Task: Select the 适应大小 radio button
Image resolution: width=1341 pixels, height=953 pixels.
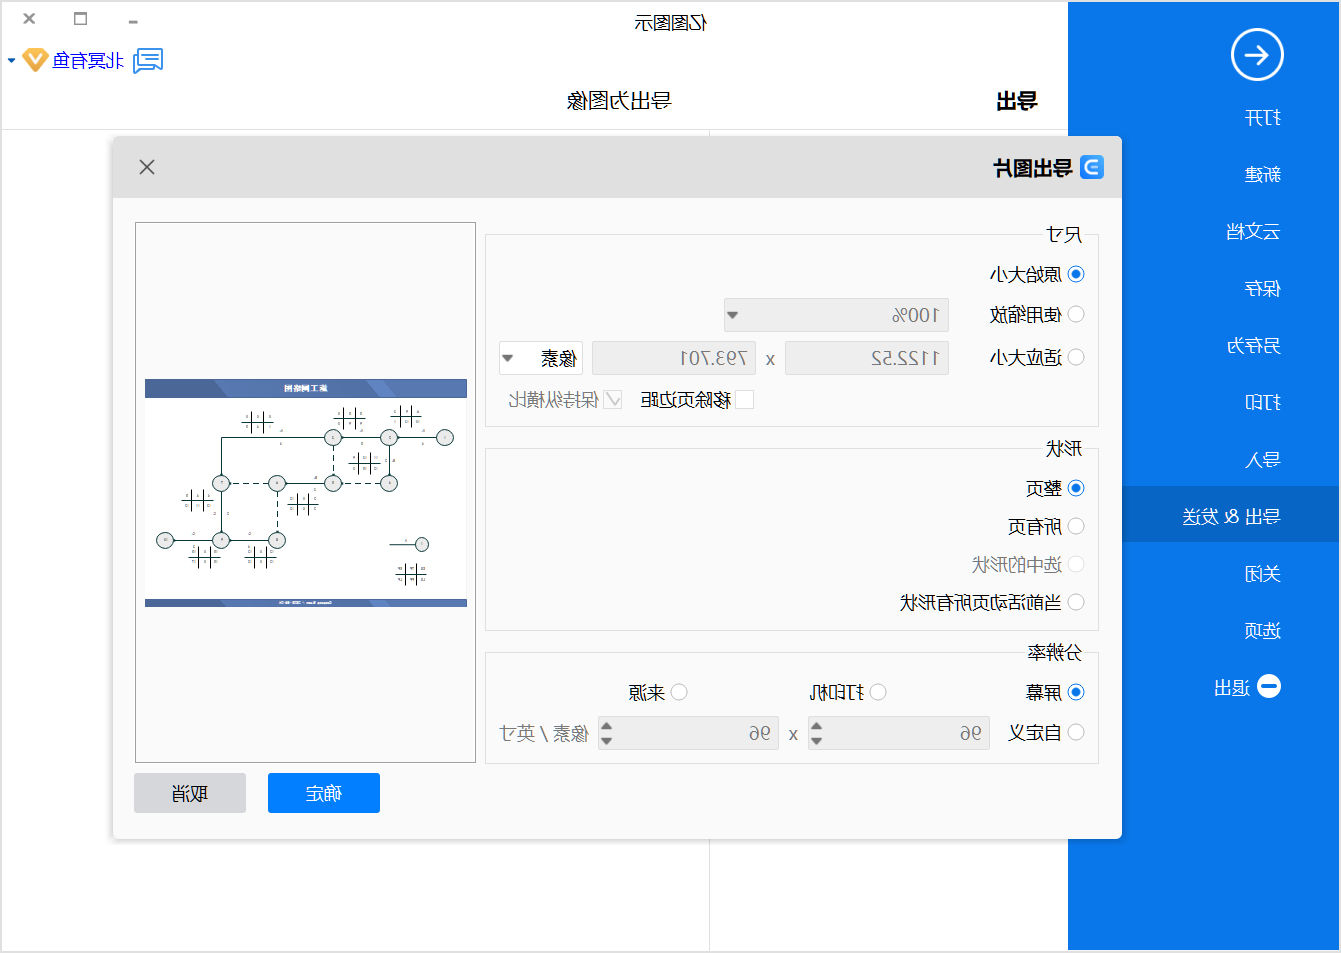Action: click(1076, 357)
